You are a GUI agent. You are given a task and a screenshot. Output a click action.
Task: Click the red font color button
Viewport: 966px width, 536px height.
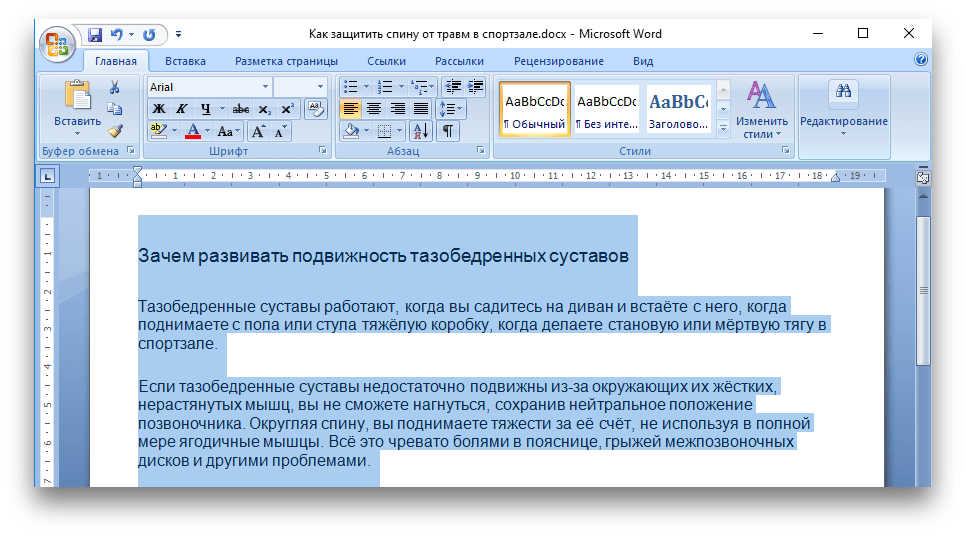[193, 131]
